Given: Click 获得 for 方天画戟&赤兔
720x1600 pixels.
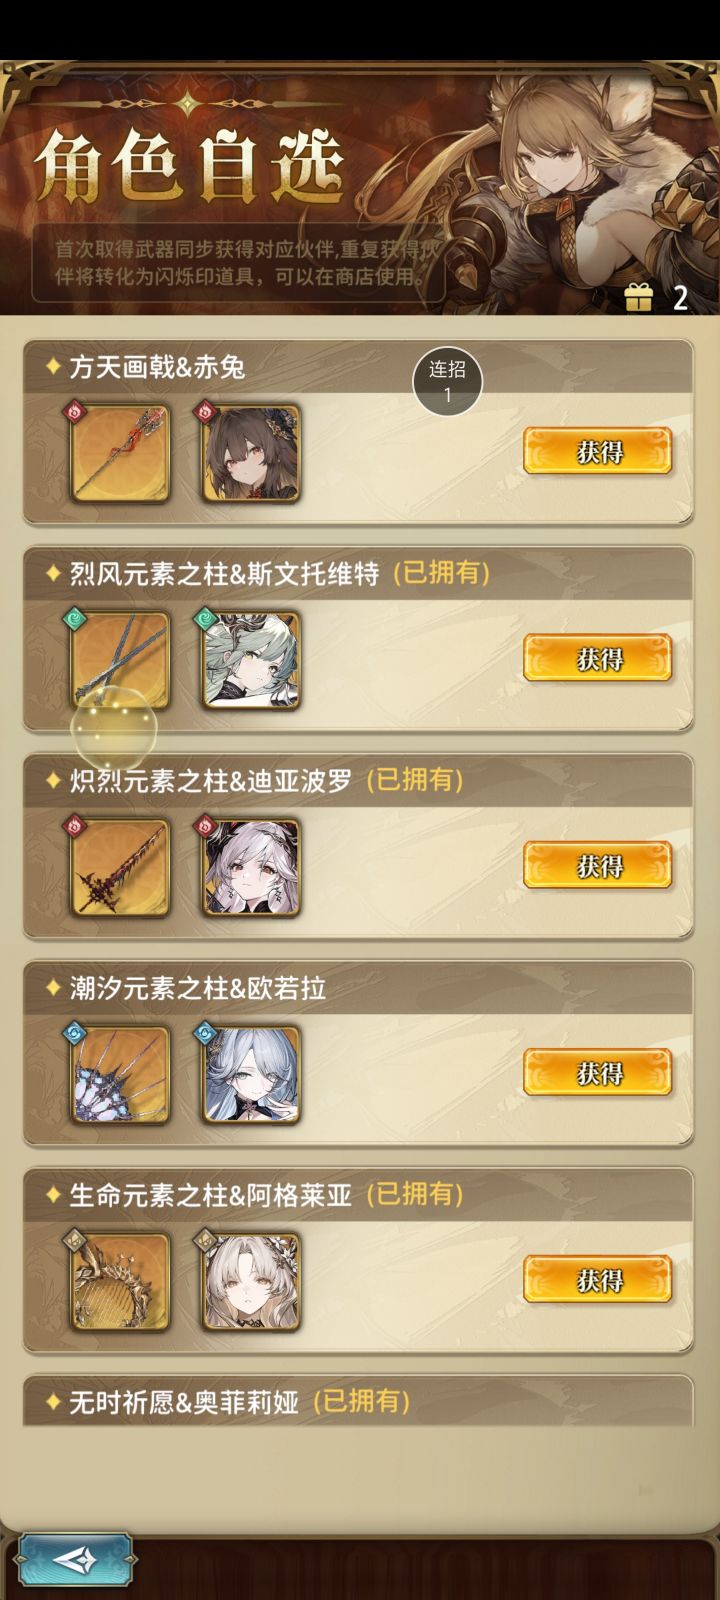Looking at the screenshot, I should click(598, 452).
